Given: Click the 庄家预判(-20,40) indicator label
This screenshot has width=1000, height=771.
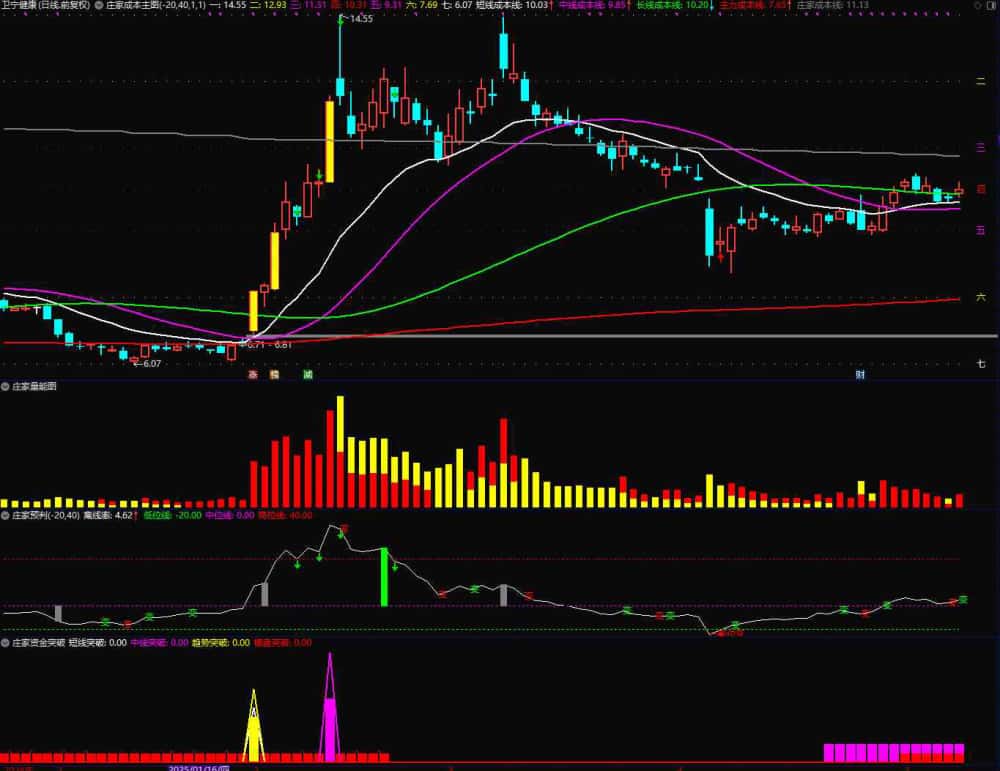Looking at the screenshot, I should pos(46,515).
